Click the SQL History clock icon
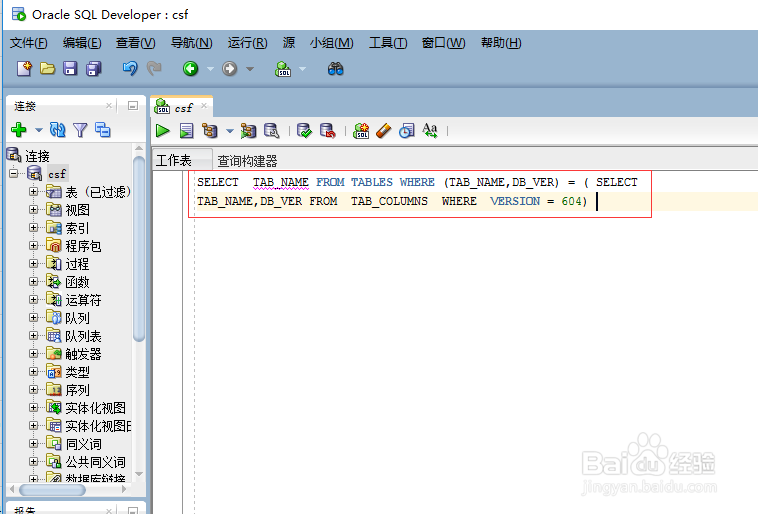The width and height of the screenshot is (758, 514). click(407, 131)
